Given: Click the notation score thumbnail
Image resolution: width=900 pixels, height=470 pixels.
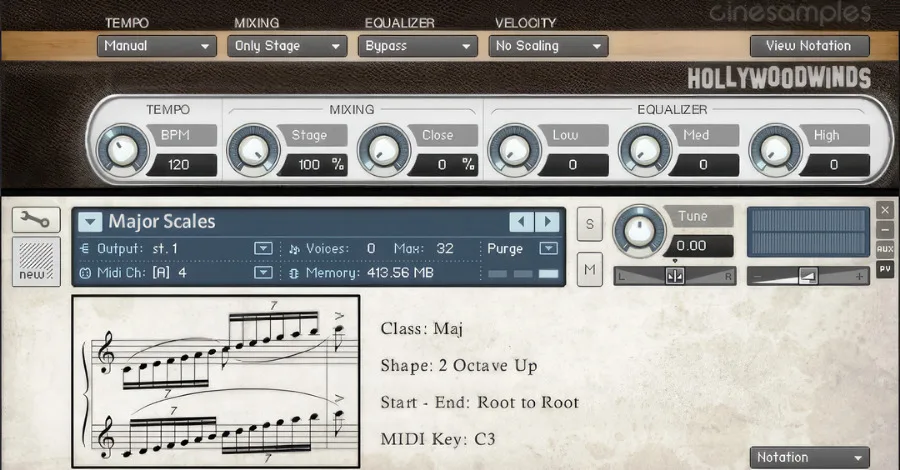Looking at the screenshot, I should tap(216, 382).
